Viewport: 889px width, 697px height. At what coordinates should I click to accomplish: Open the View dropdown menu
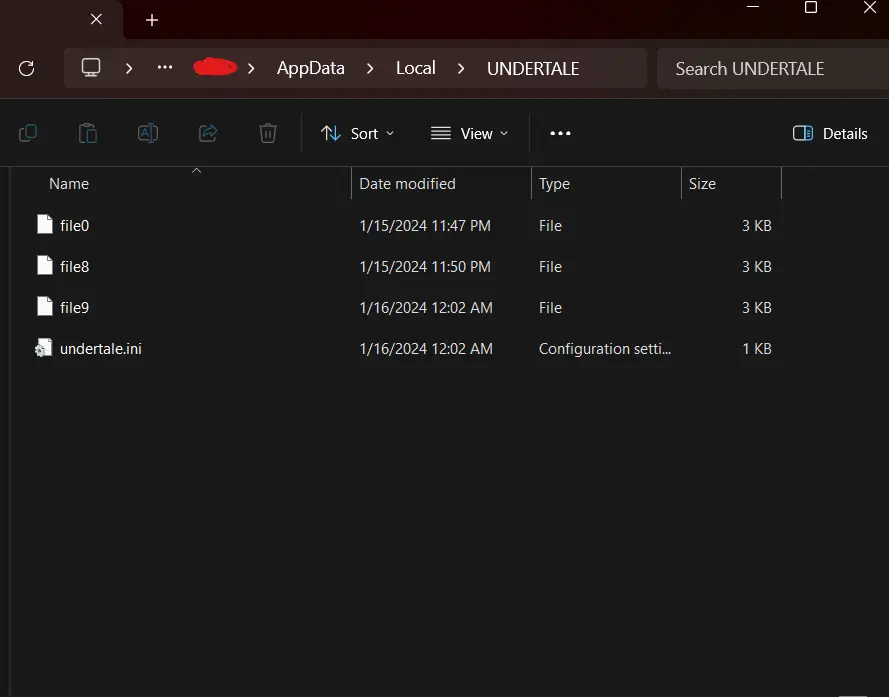pos(469,133)
